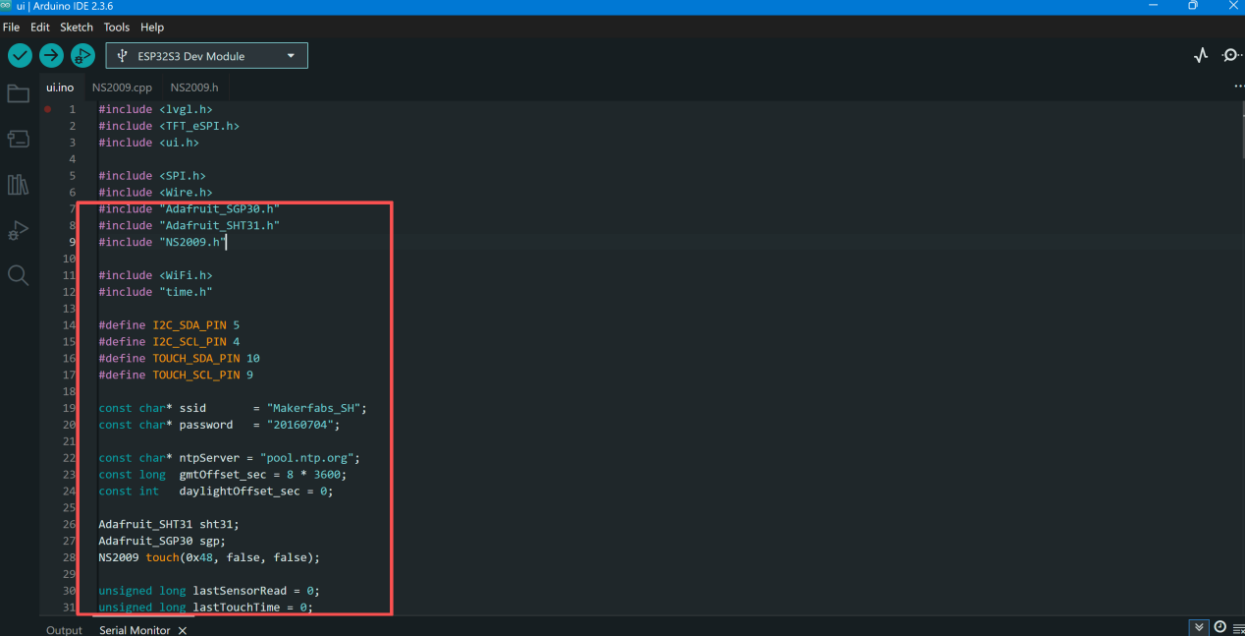Click the "Adafruit_SHT31 sht31;" line

(x=169, y=524)
